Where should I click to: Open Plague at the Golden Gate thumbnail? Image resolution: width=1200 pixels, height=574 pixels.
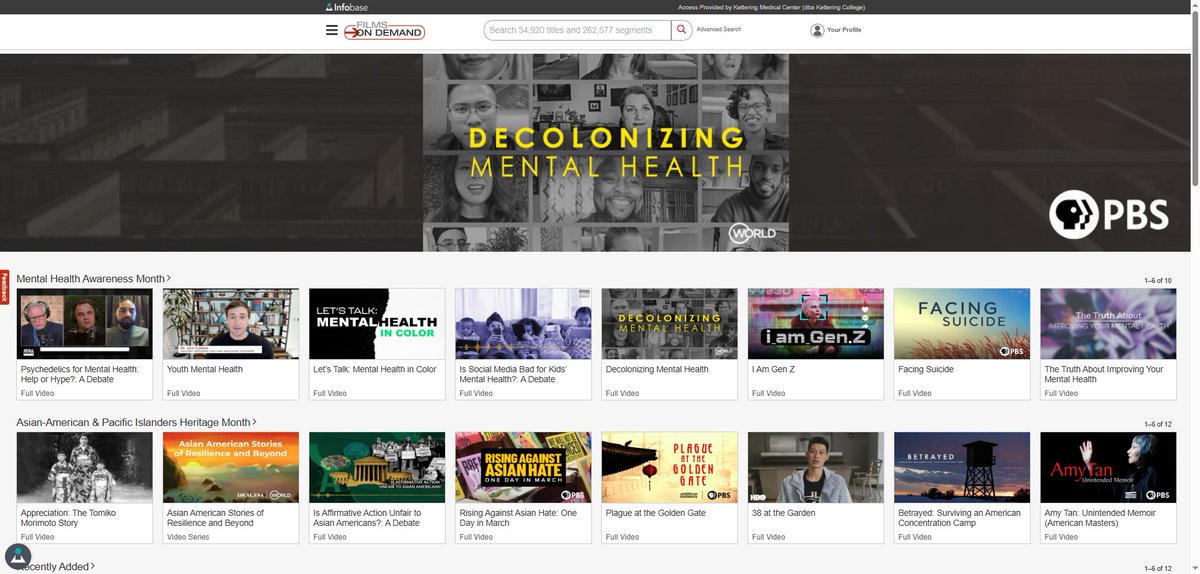[669, 467]
